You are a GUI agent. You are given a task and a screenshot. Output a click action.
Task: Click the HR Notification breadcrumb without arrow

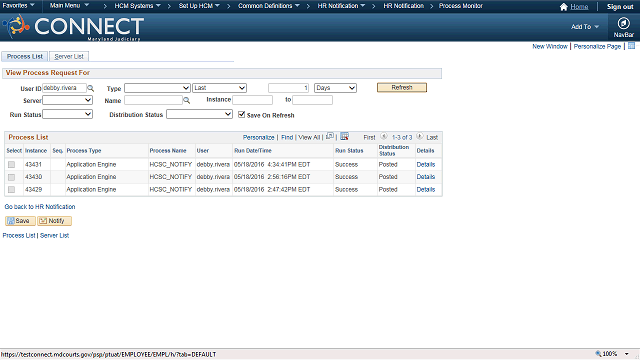coord(403,6)
